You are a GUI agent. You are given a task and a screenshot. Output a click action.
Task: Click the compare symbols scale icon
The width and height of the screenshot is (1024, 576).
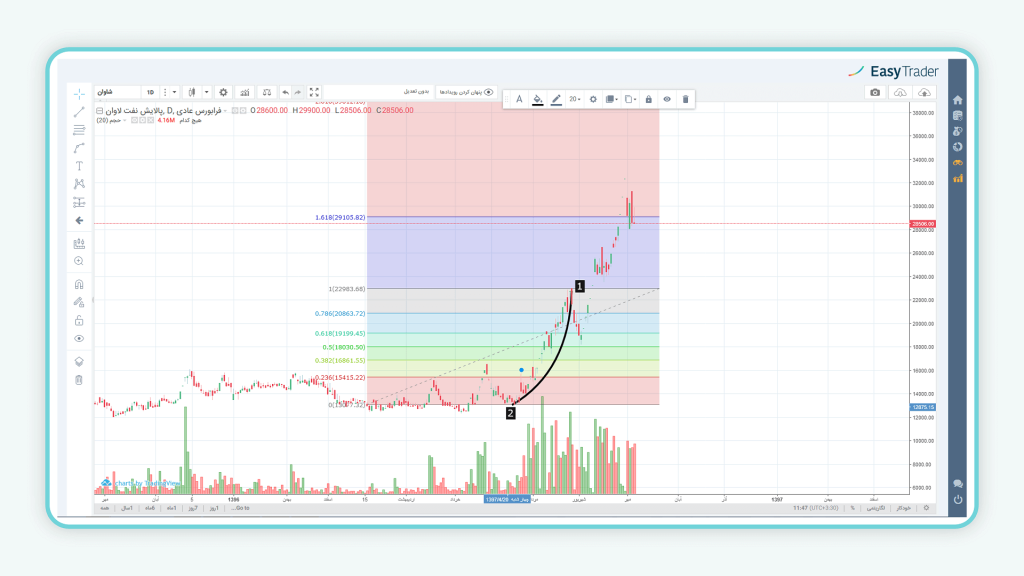266,92
